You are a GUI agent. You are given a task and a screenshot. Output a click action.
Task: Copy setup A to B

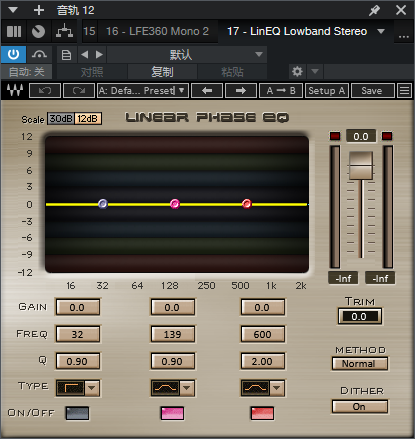[x=281, y=90]
